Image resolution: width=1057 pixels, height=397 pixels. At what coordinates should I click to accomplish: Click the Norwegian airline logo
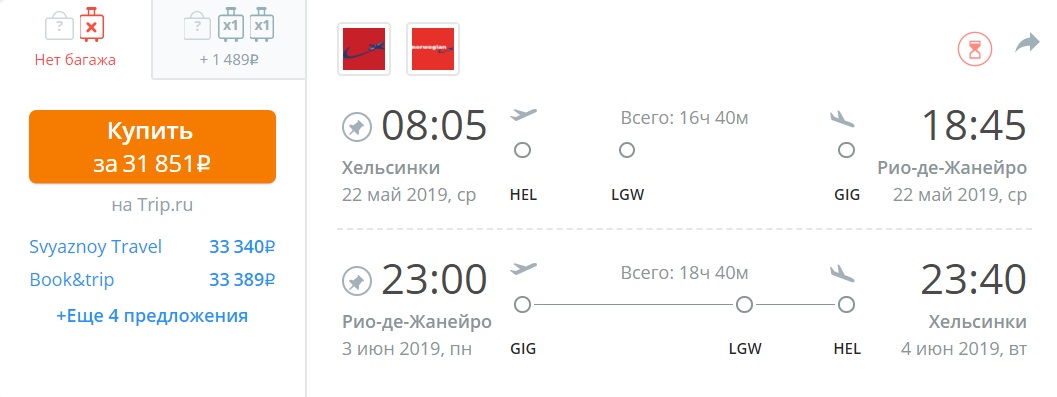coord(433,49)
